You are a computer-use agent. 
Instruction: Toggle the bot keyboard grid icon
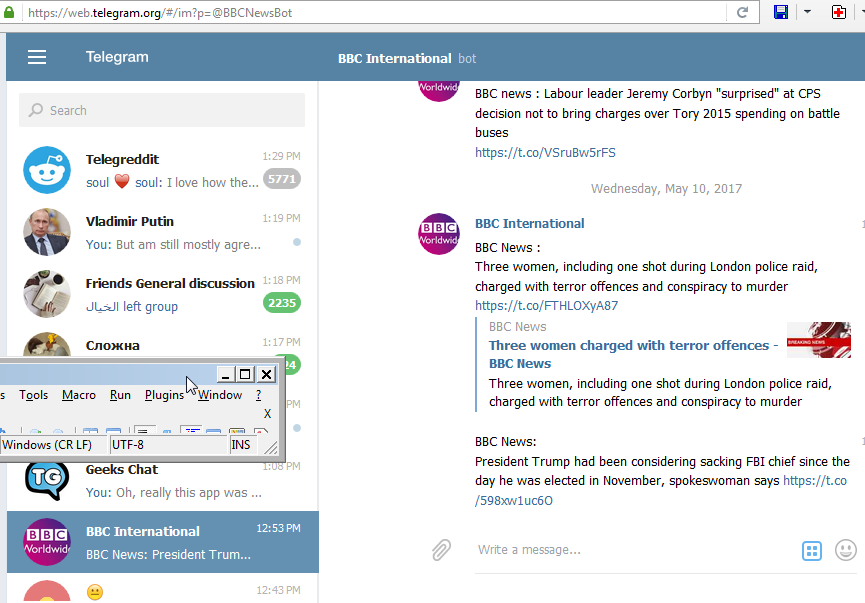811,551
